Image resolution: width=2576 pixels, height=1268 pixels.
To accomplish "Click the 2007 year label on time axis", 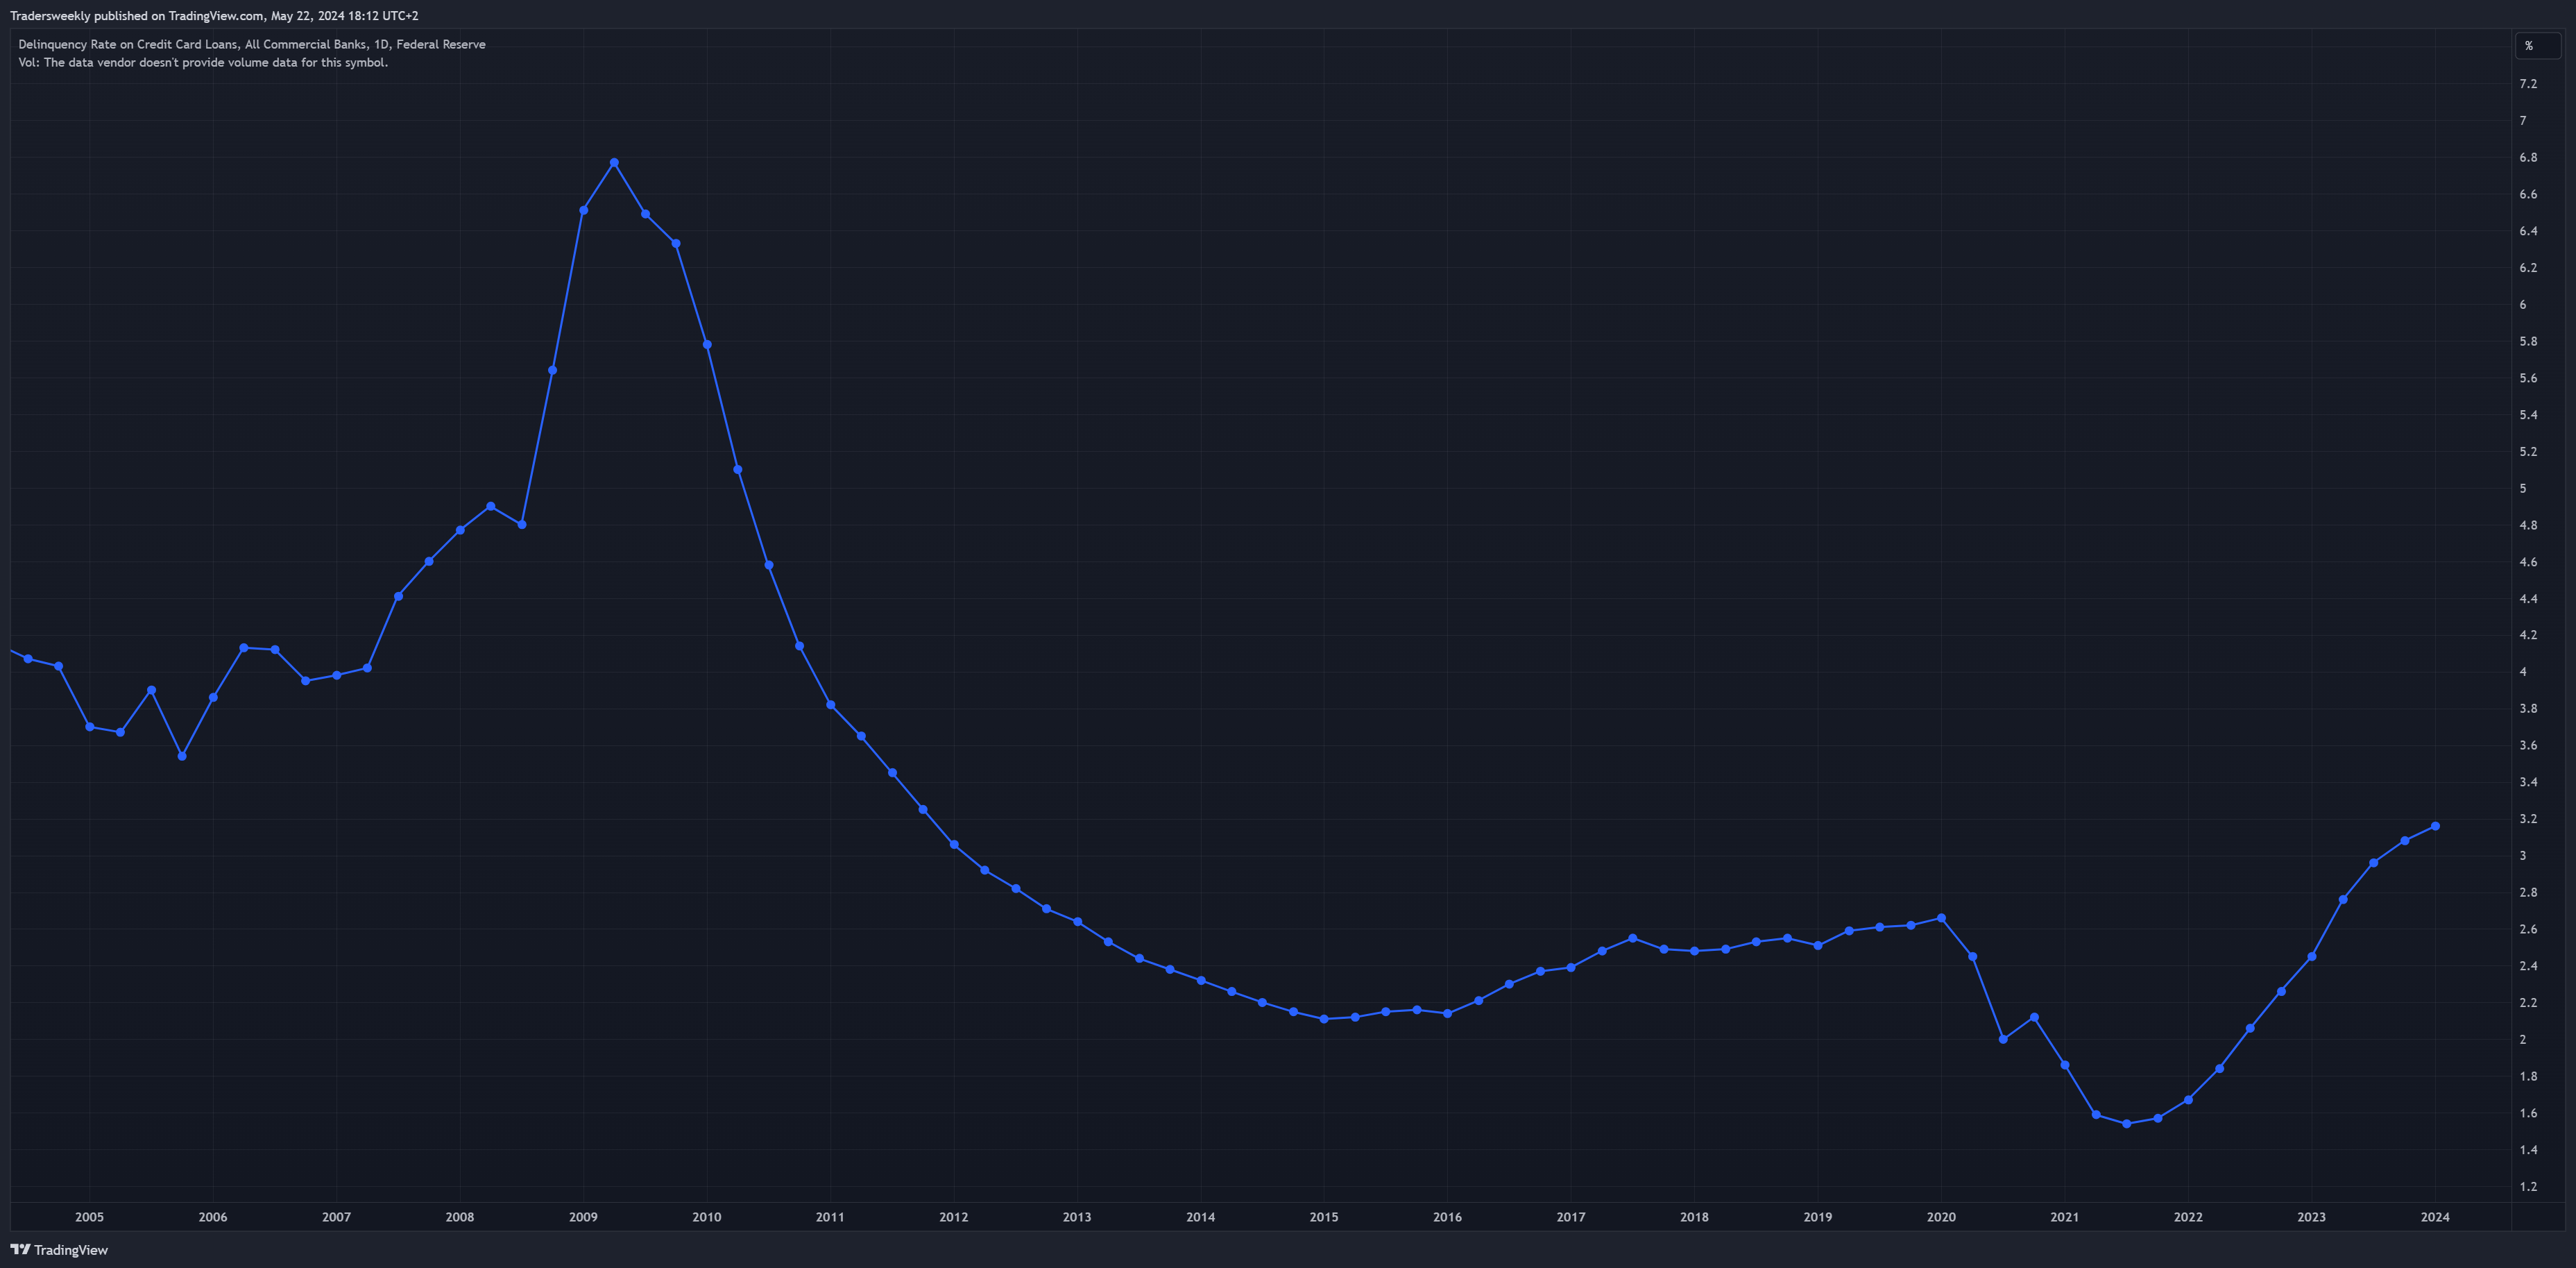I will point(336,1217).
